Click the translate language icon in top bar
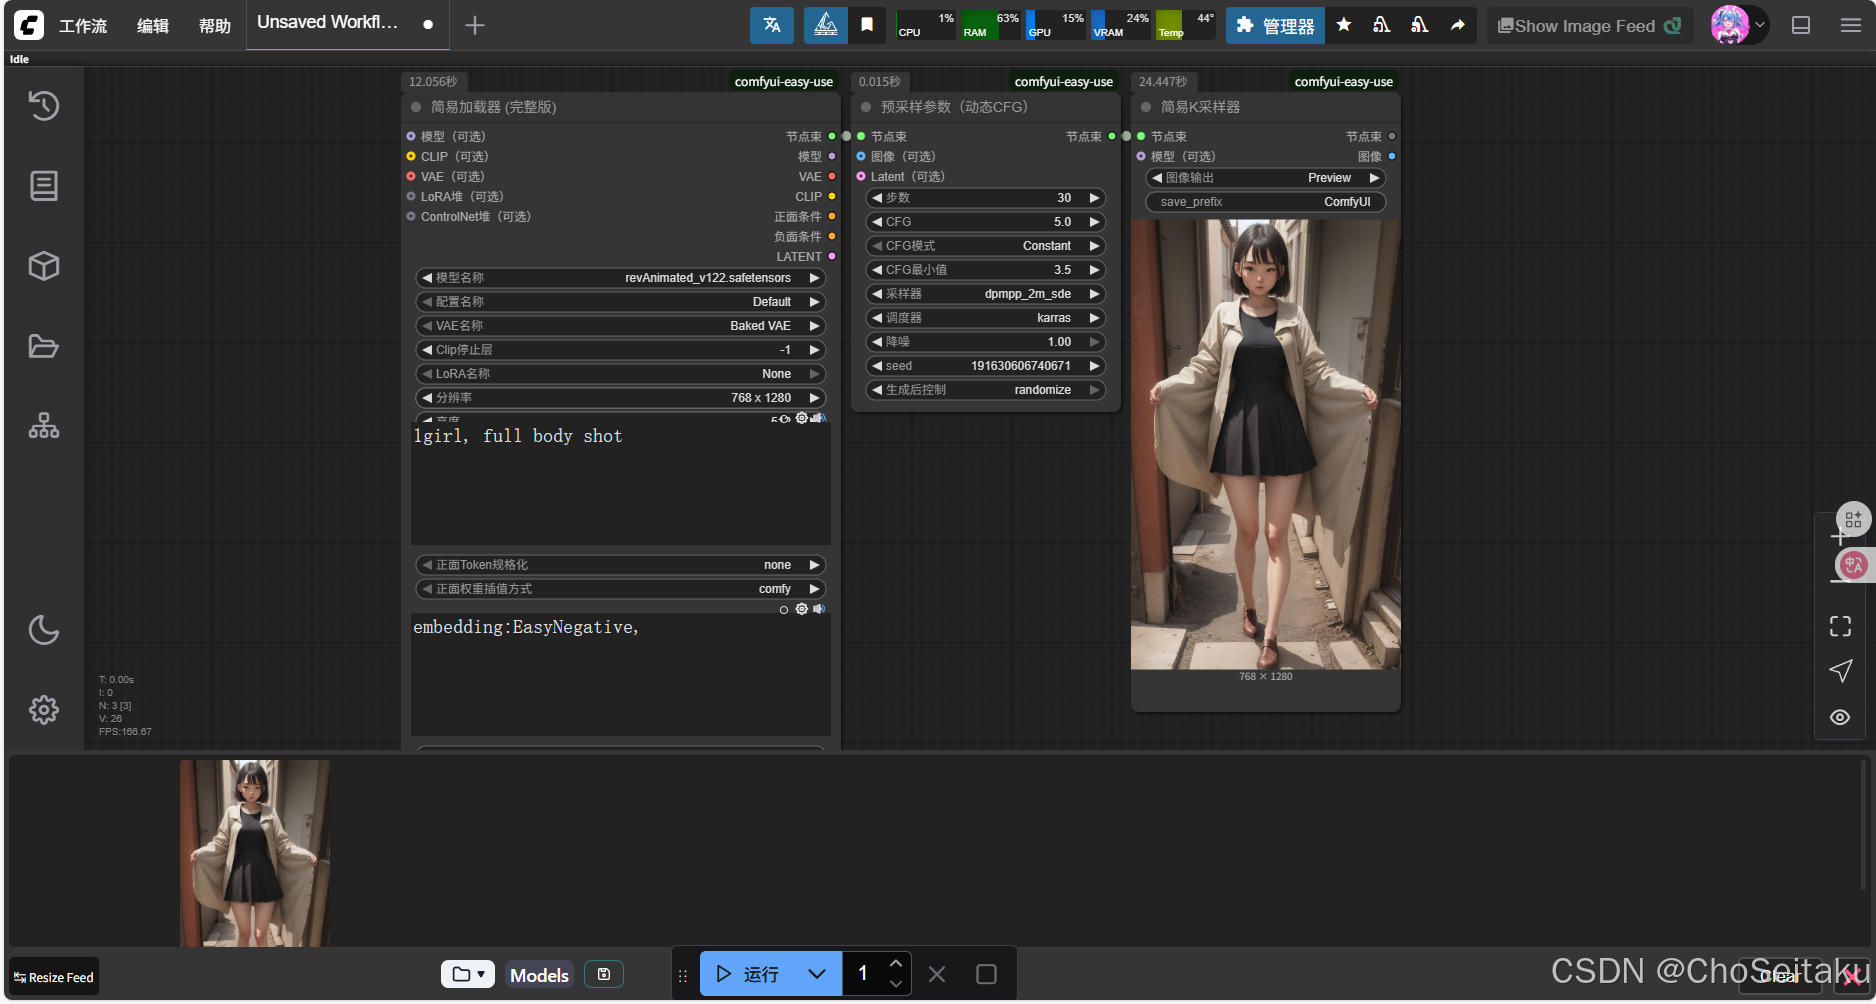Screen dimensions: 1876x1004 pos(771,25)
